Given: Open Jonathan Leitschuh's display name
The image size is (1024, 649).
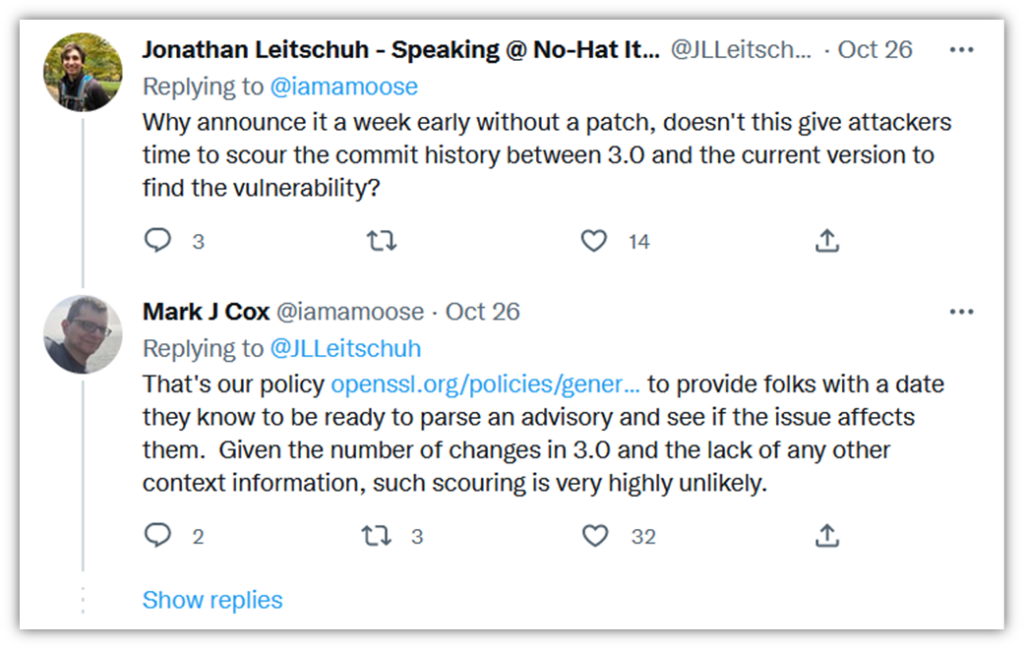Looking at the screenshot, I should click(x=400, y=50).
